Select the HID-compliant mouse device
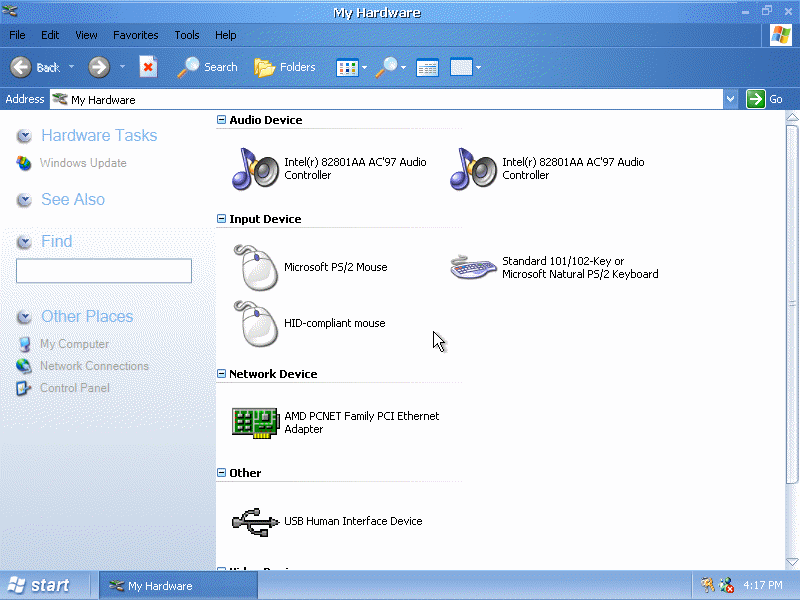The height and width of the screenshot is (600, 800). coord(309,323)
